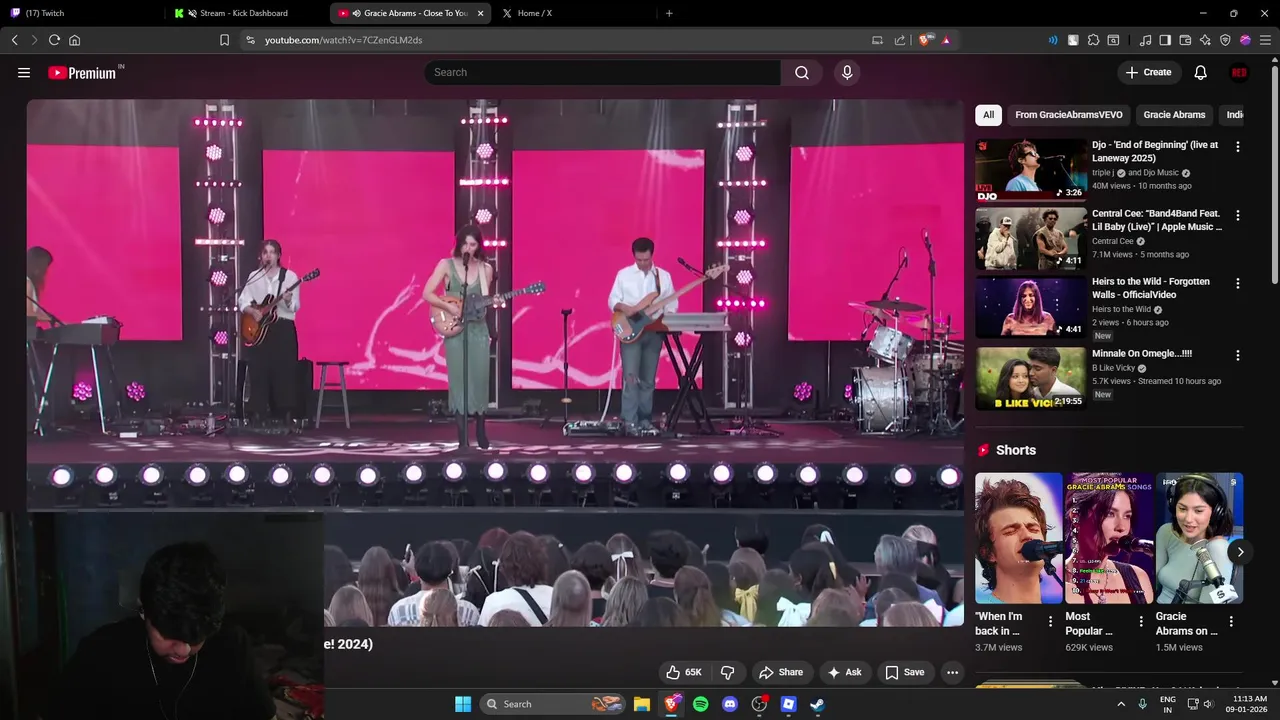Viewport: 1280px width, 720px height.
Task: Select the Gracie Abrams filter chip
Action: click(x=1174, y=115)
